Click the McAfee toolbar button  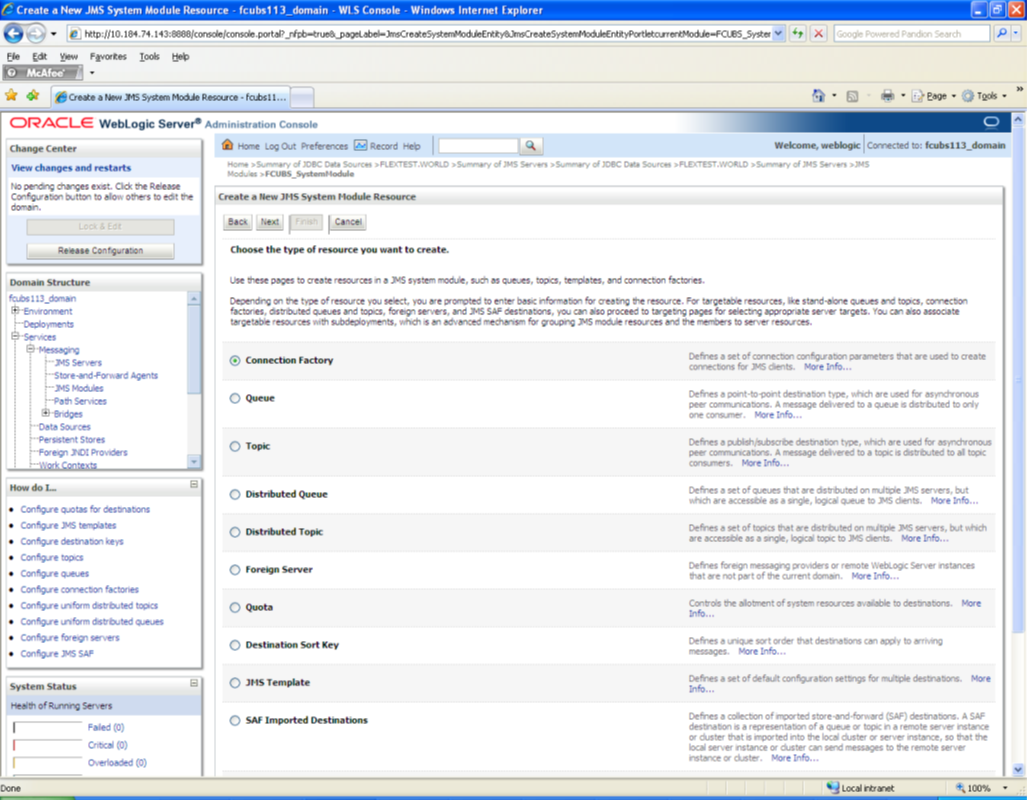(x=43, y=73)
